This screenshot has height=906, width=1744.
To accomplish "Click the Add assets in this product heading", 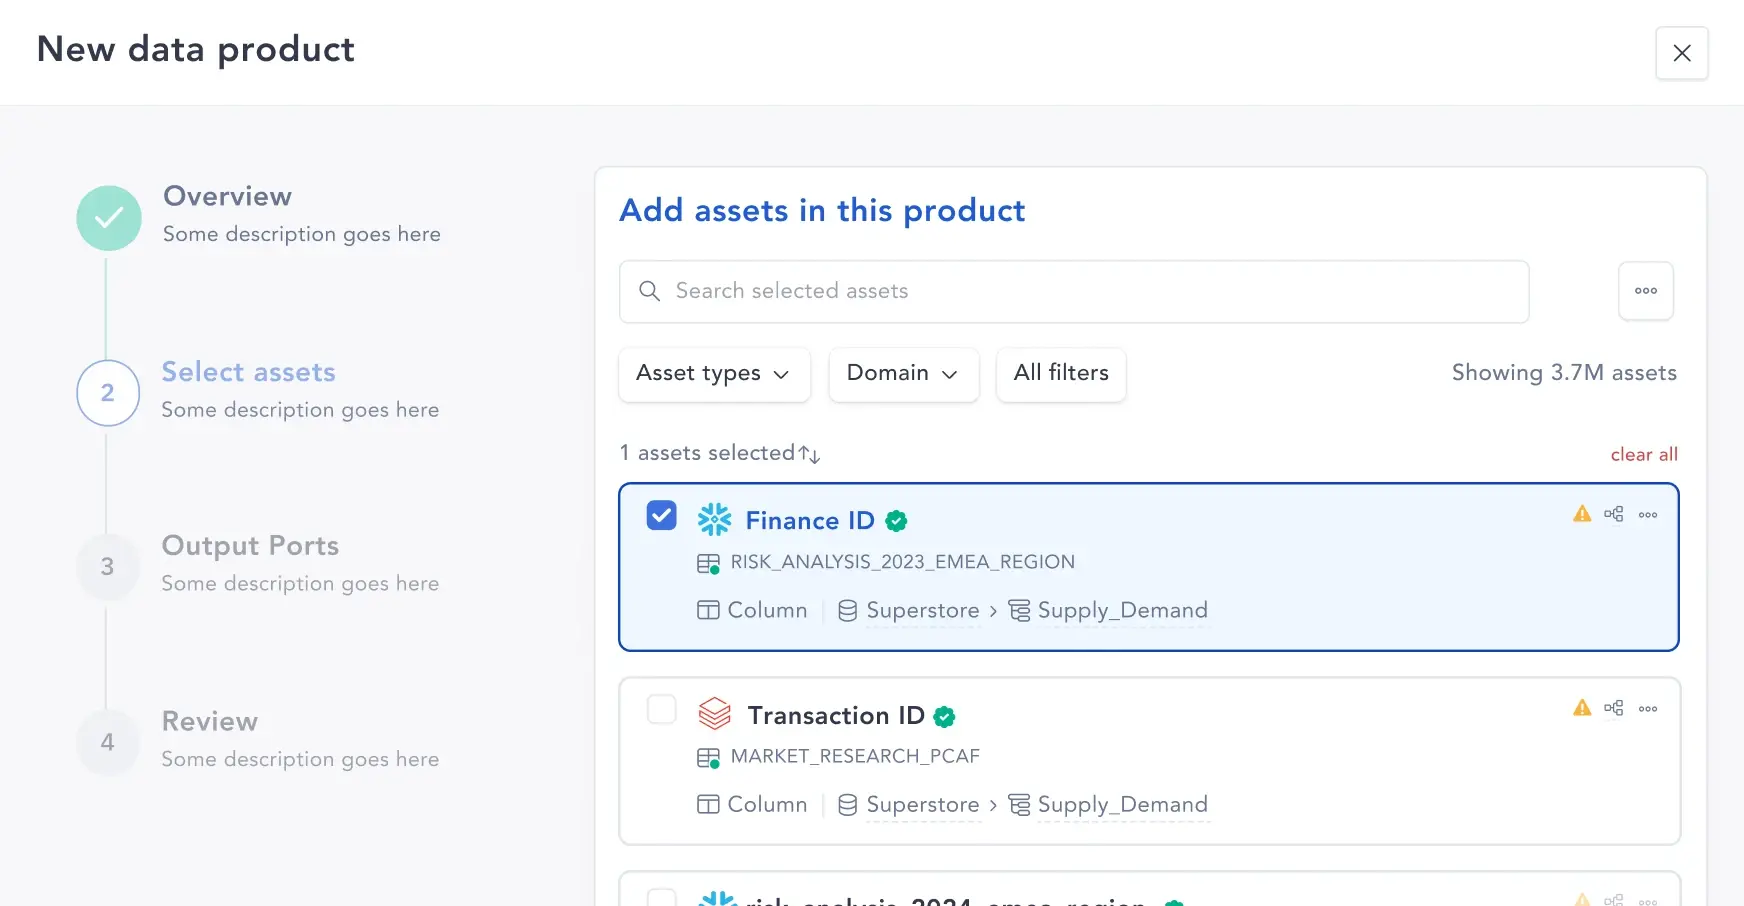I will click(x=822, y=211).
